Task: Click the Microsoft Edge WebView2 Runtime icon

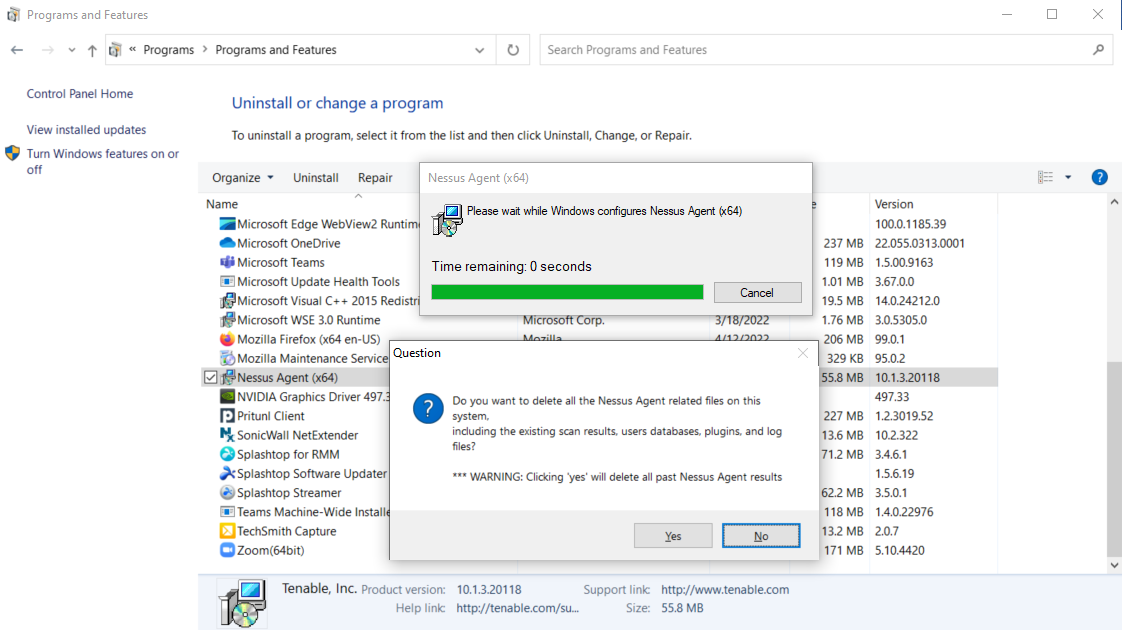Action: (227, 224)
